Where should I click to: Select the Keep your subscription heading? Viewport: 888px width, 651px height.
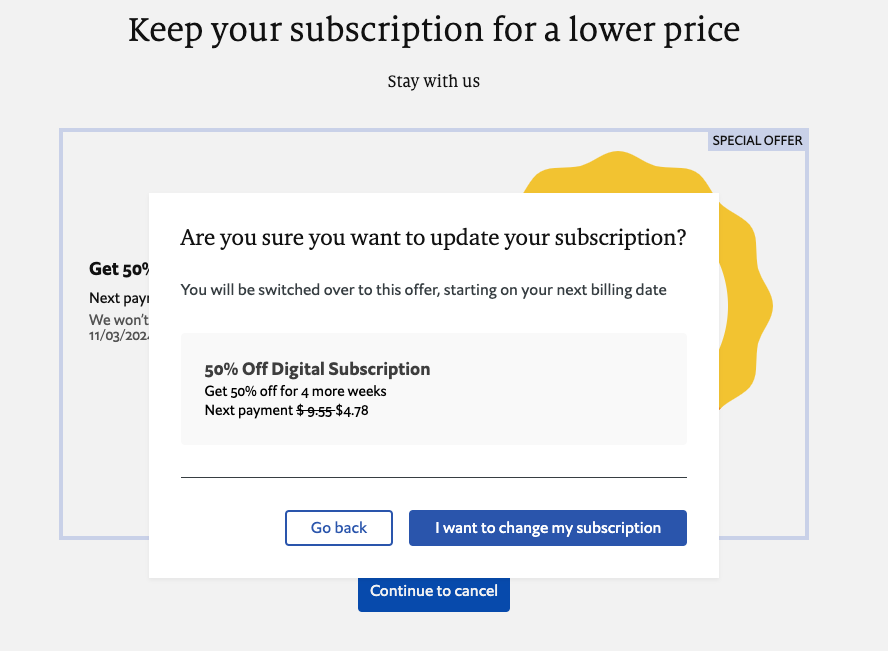[x=433, y=29]
